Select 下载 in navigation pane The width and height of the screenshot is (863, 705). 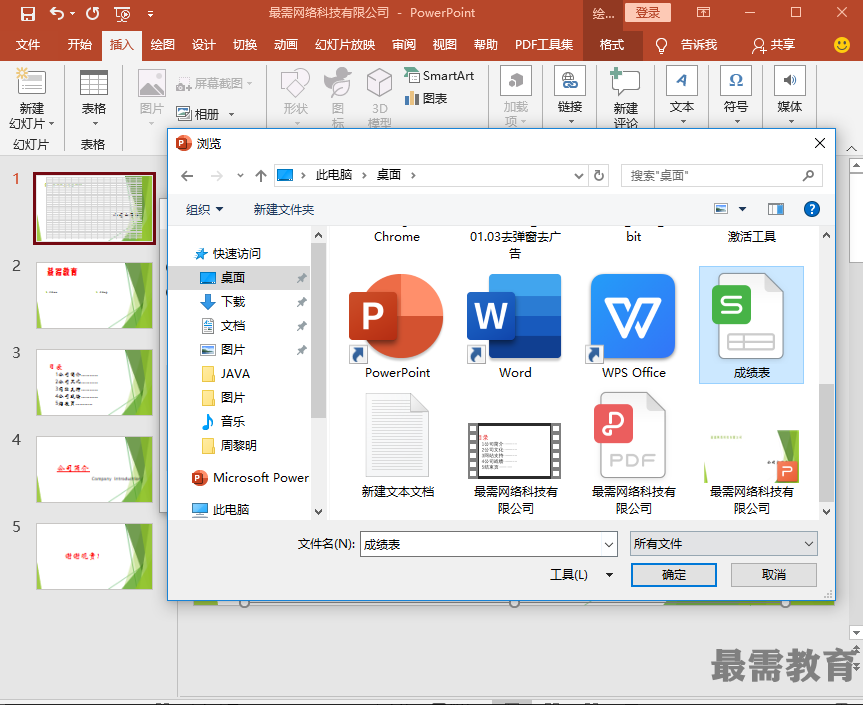coord(233,302)
